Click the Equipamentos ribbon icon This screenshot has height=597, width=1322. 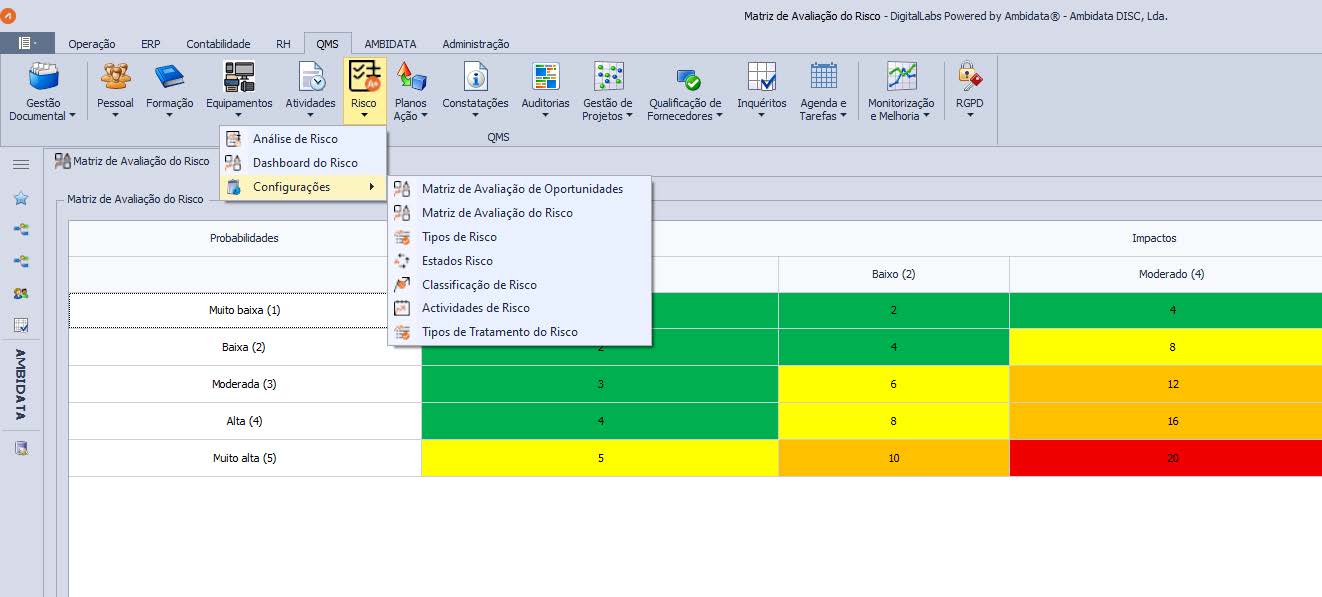(239, 76)
